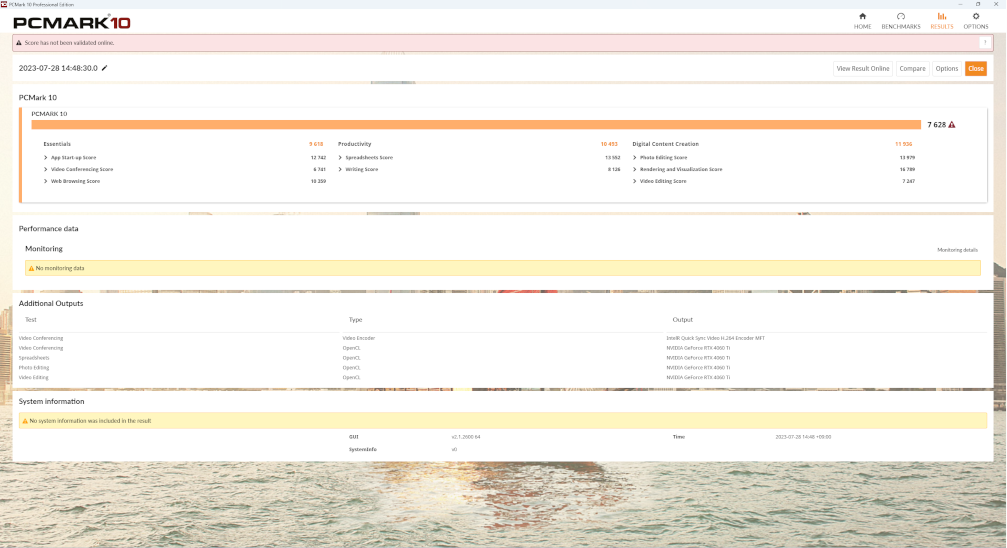The width and height of the screenshot is (1007, 548).
Task: Dismiss validation warning help icon
Action: click(x=985, y=42)
